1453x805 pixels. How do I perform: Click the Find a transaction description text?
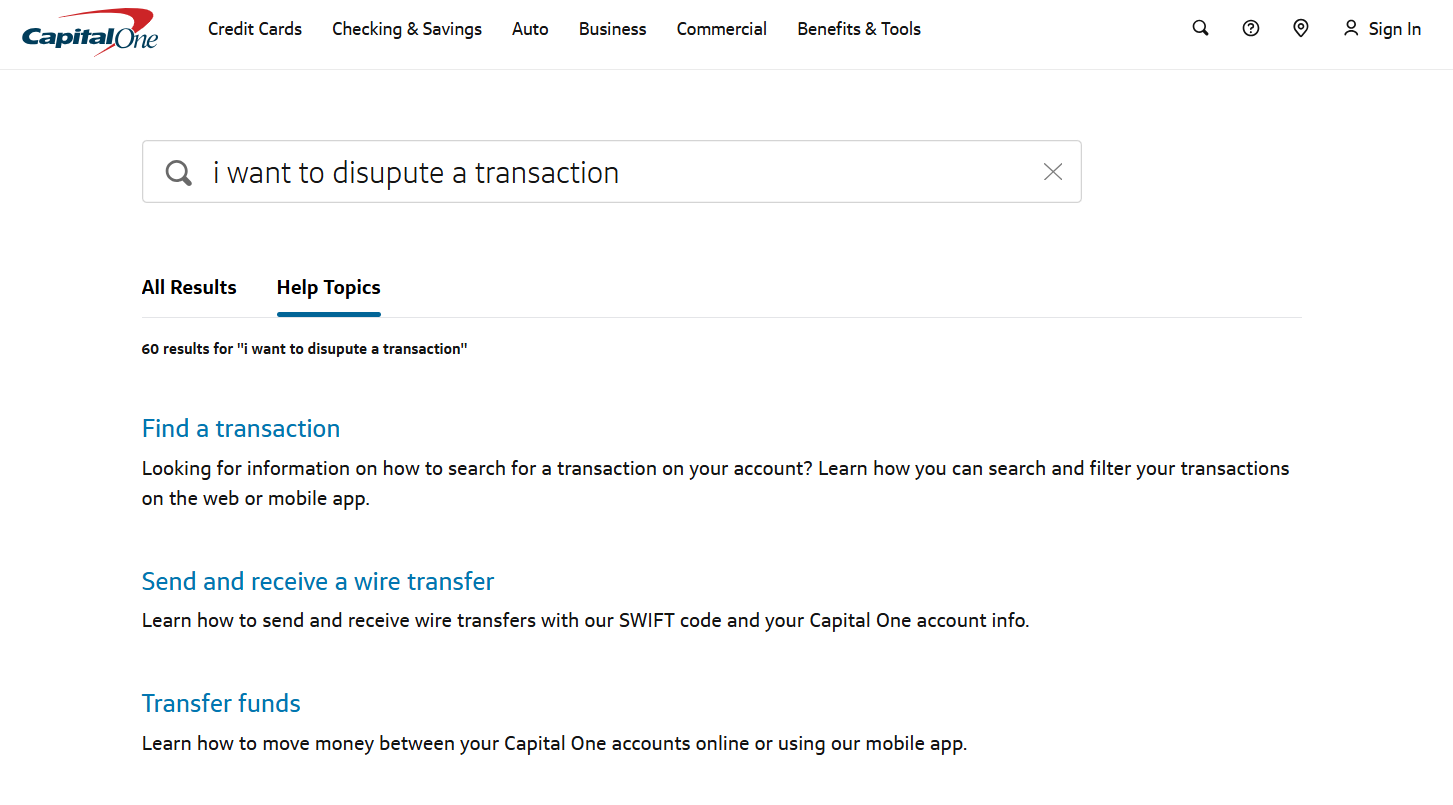coord(716,483)
